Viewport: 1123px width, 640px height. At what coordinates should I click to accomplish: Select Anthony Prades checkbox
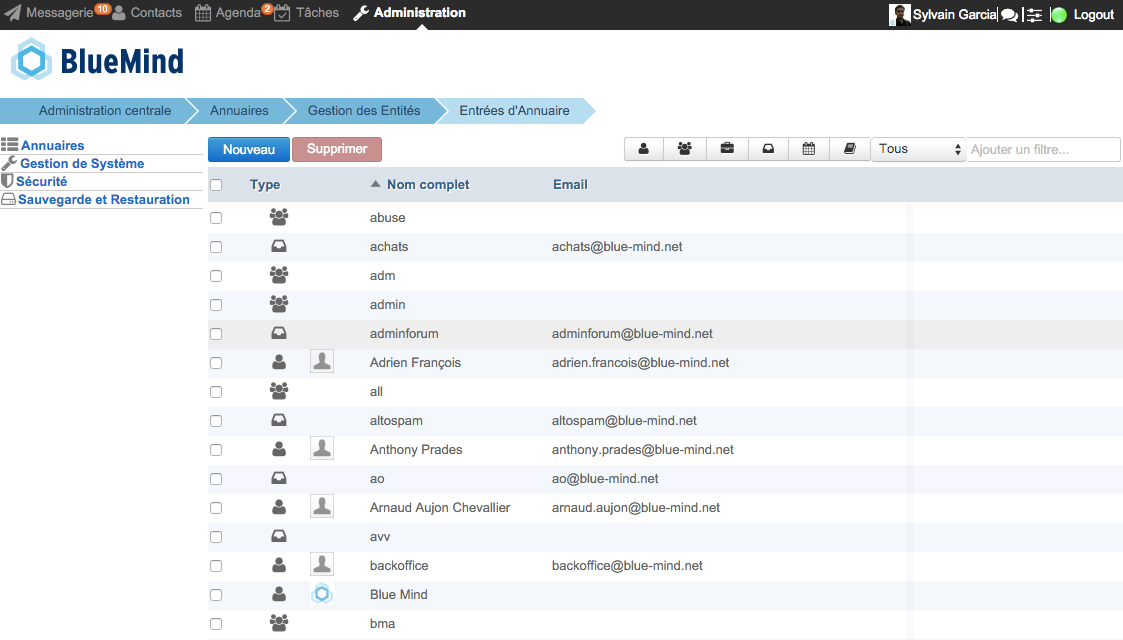point(216,450)
